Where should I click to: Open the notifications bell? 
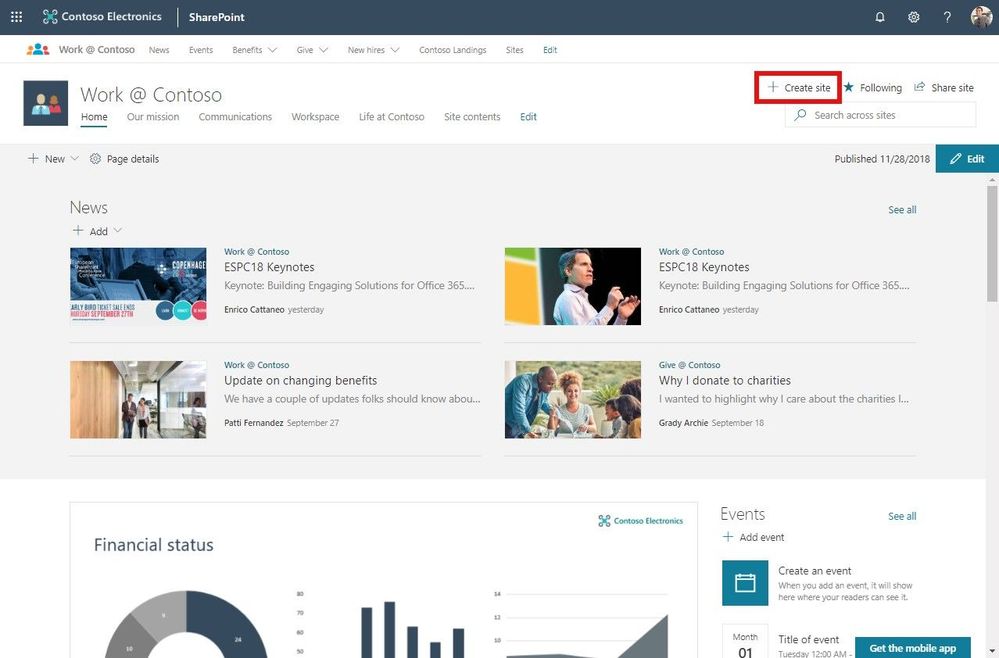(880, 17)
